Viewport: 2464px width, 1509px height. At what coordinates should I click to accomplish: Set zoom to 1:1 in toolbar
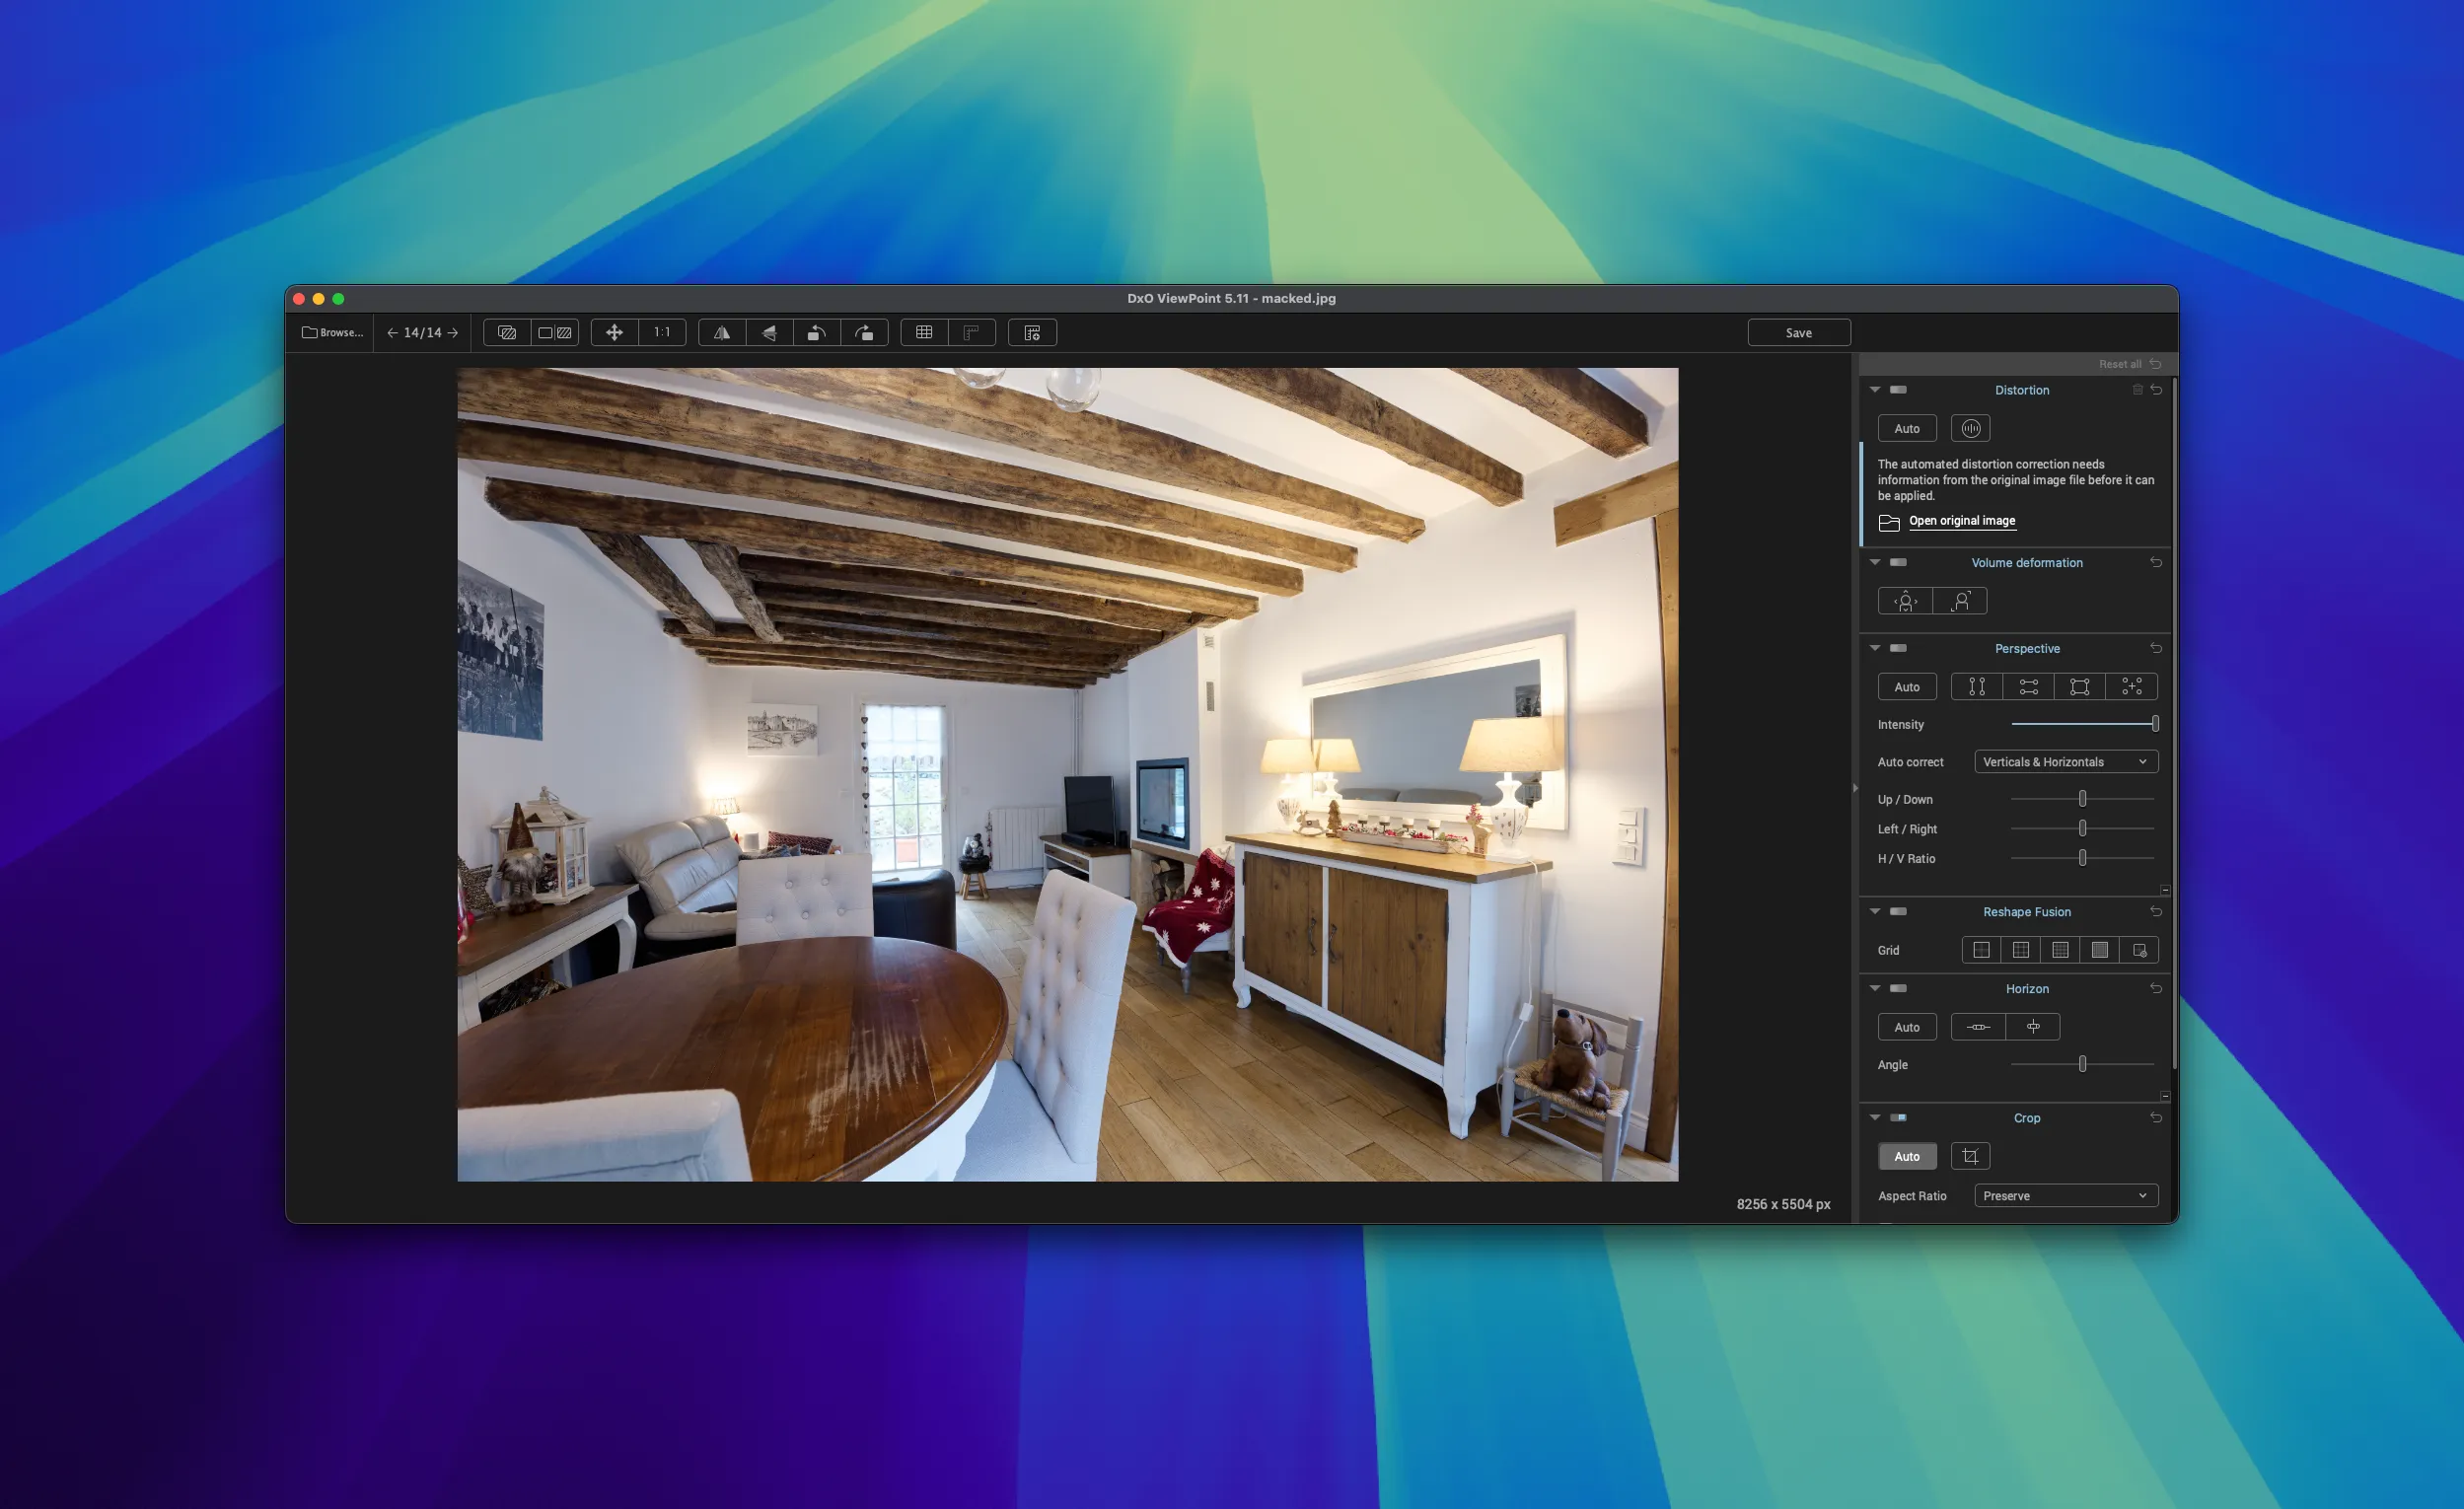pyautogui.click(x=662, y=333)
